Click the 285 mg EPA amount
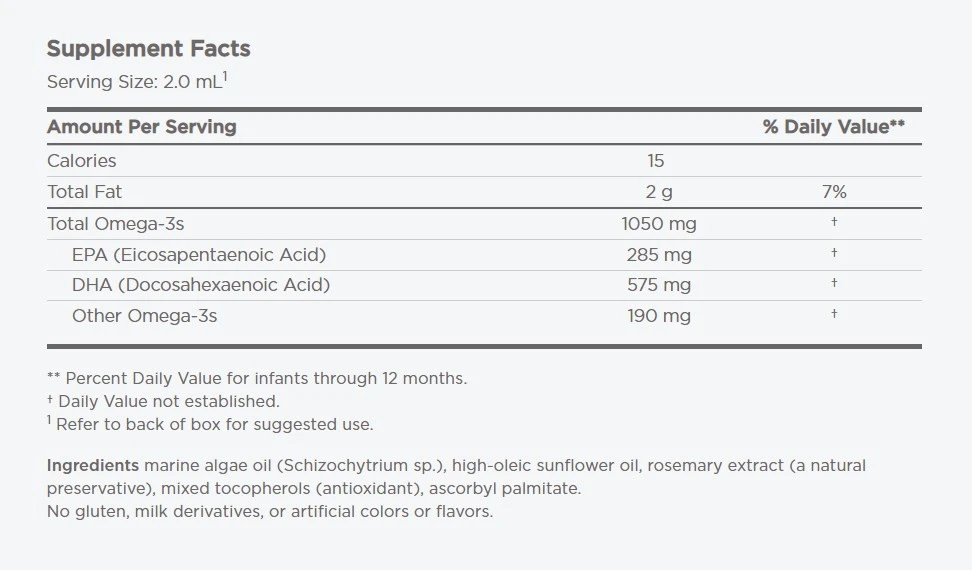 (659, 255)
